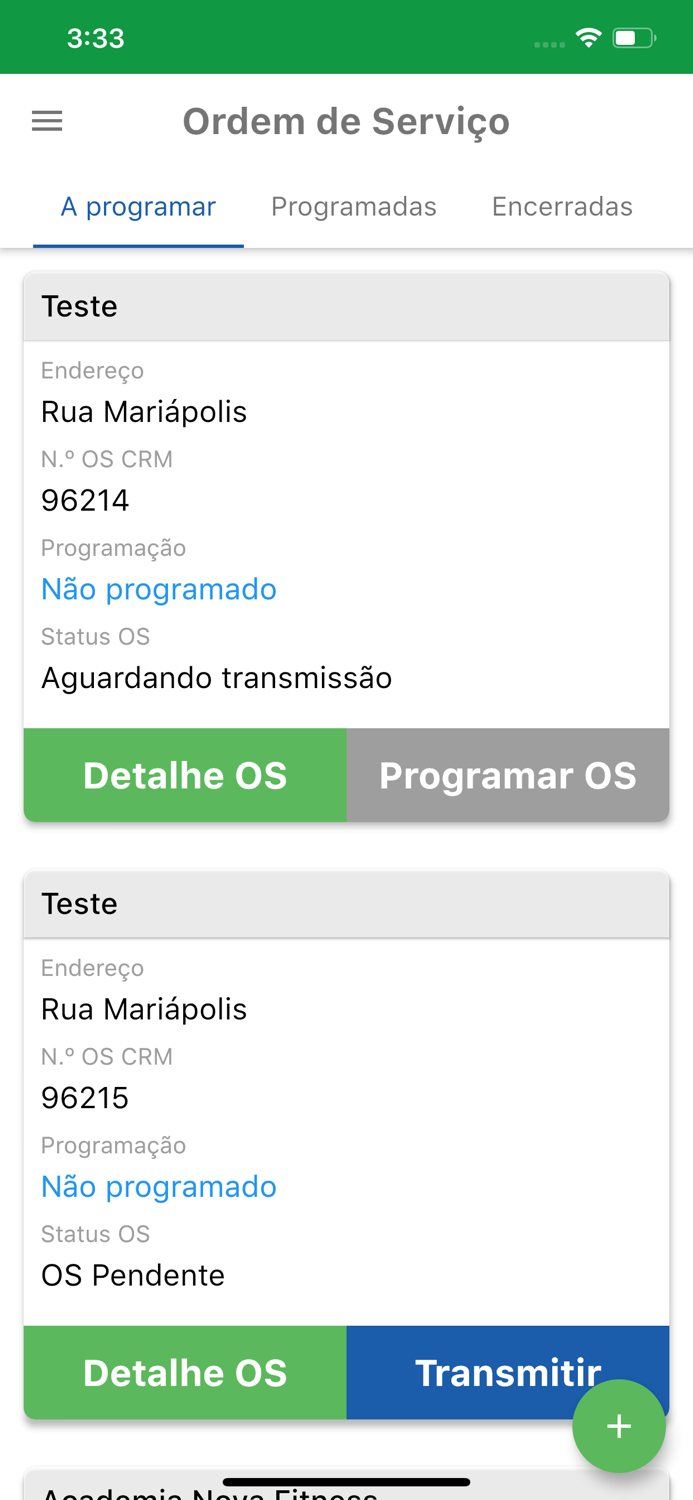Tap the green plus floating action button

click(x=619, y=1427)
